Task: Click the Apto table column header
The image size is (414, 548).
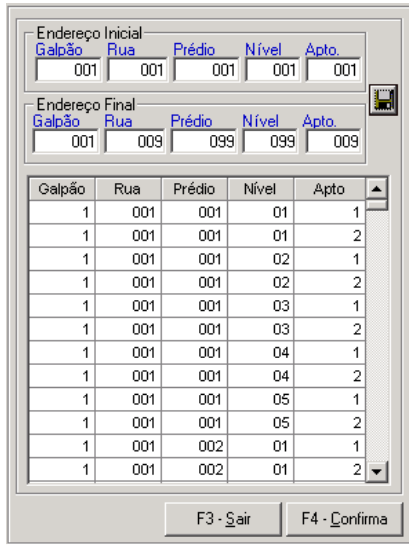Action: pos(329,189)
